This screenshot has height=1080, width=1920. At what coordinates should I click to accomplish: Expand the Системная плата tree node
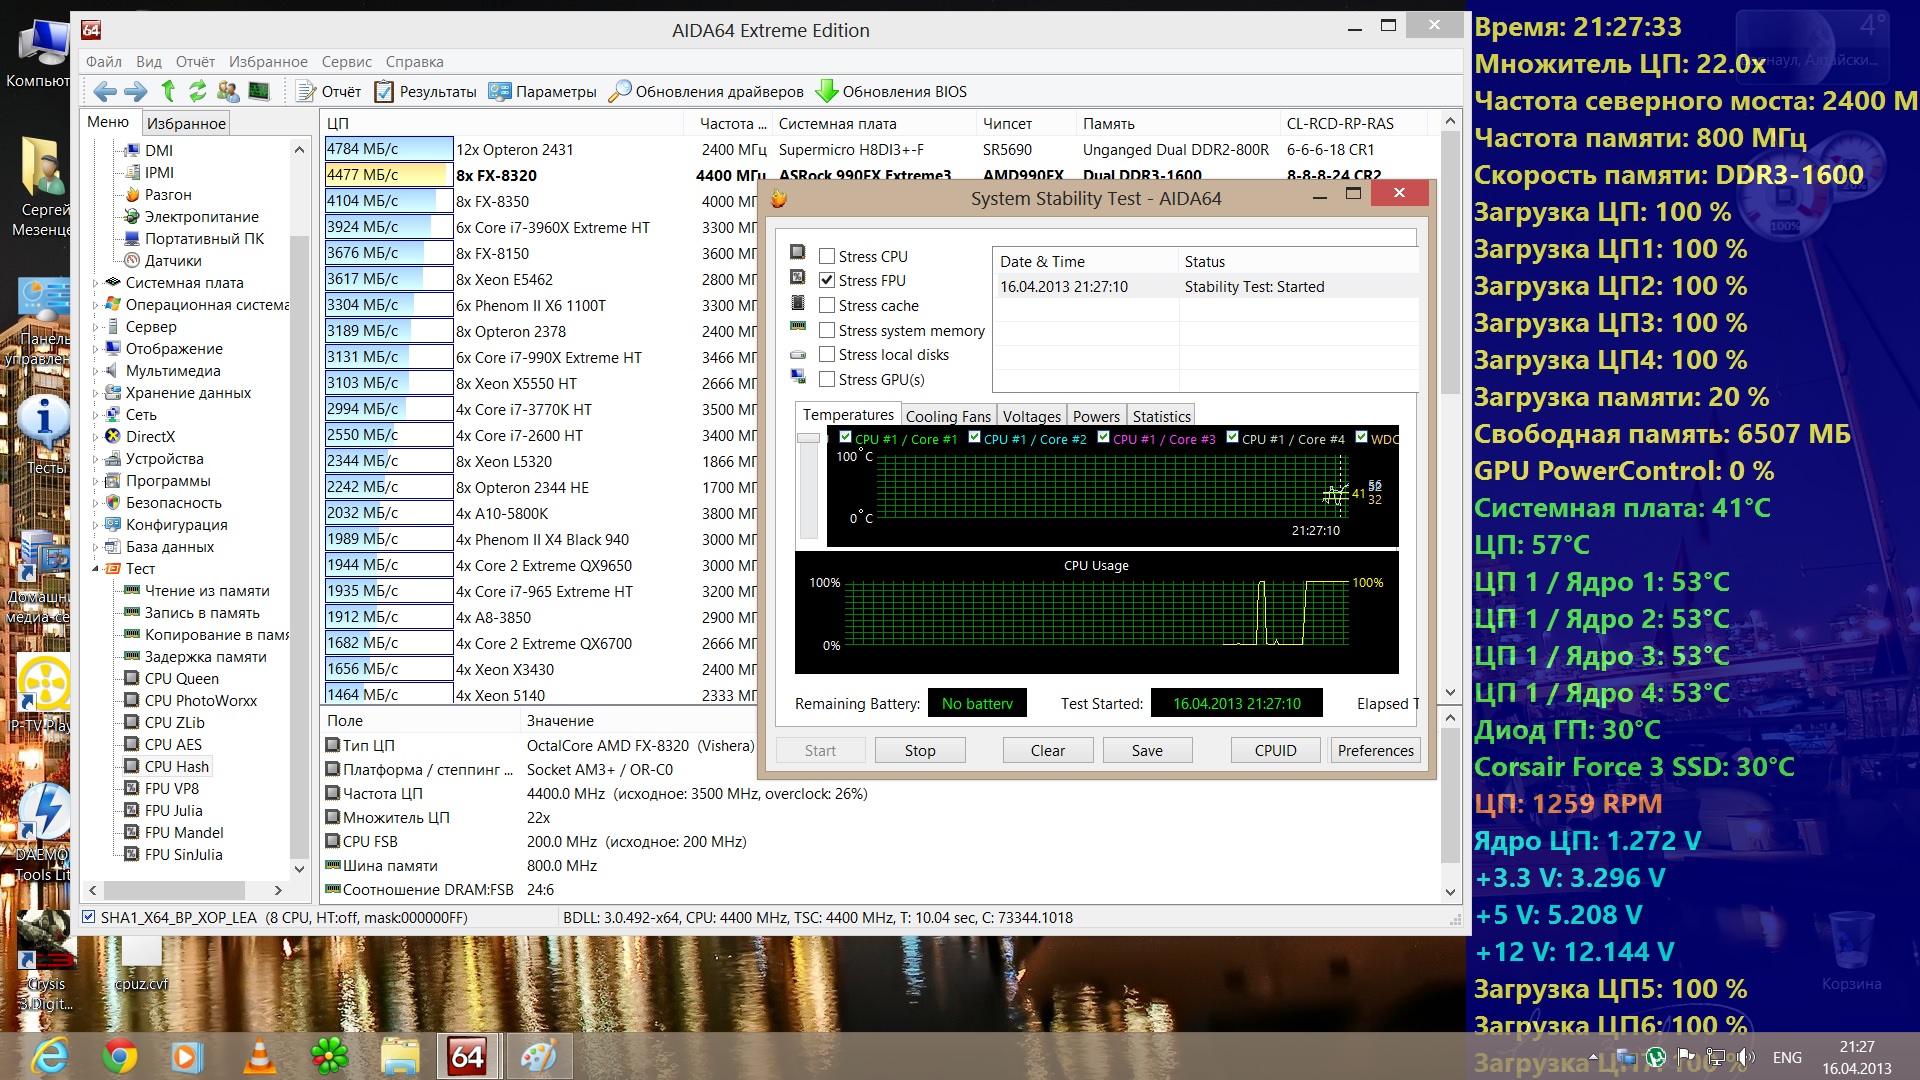[x=96, y=283]
